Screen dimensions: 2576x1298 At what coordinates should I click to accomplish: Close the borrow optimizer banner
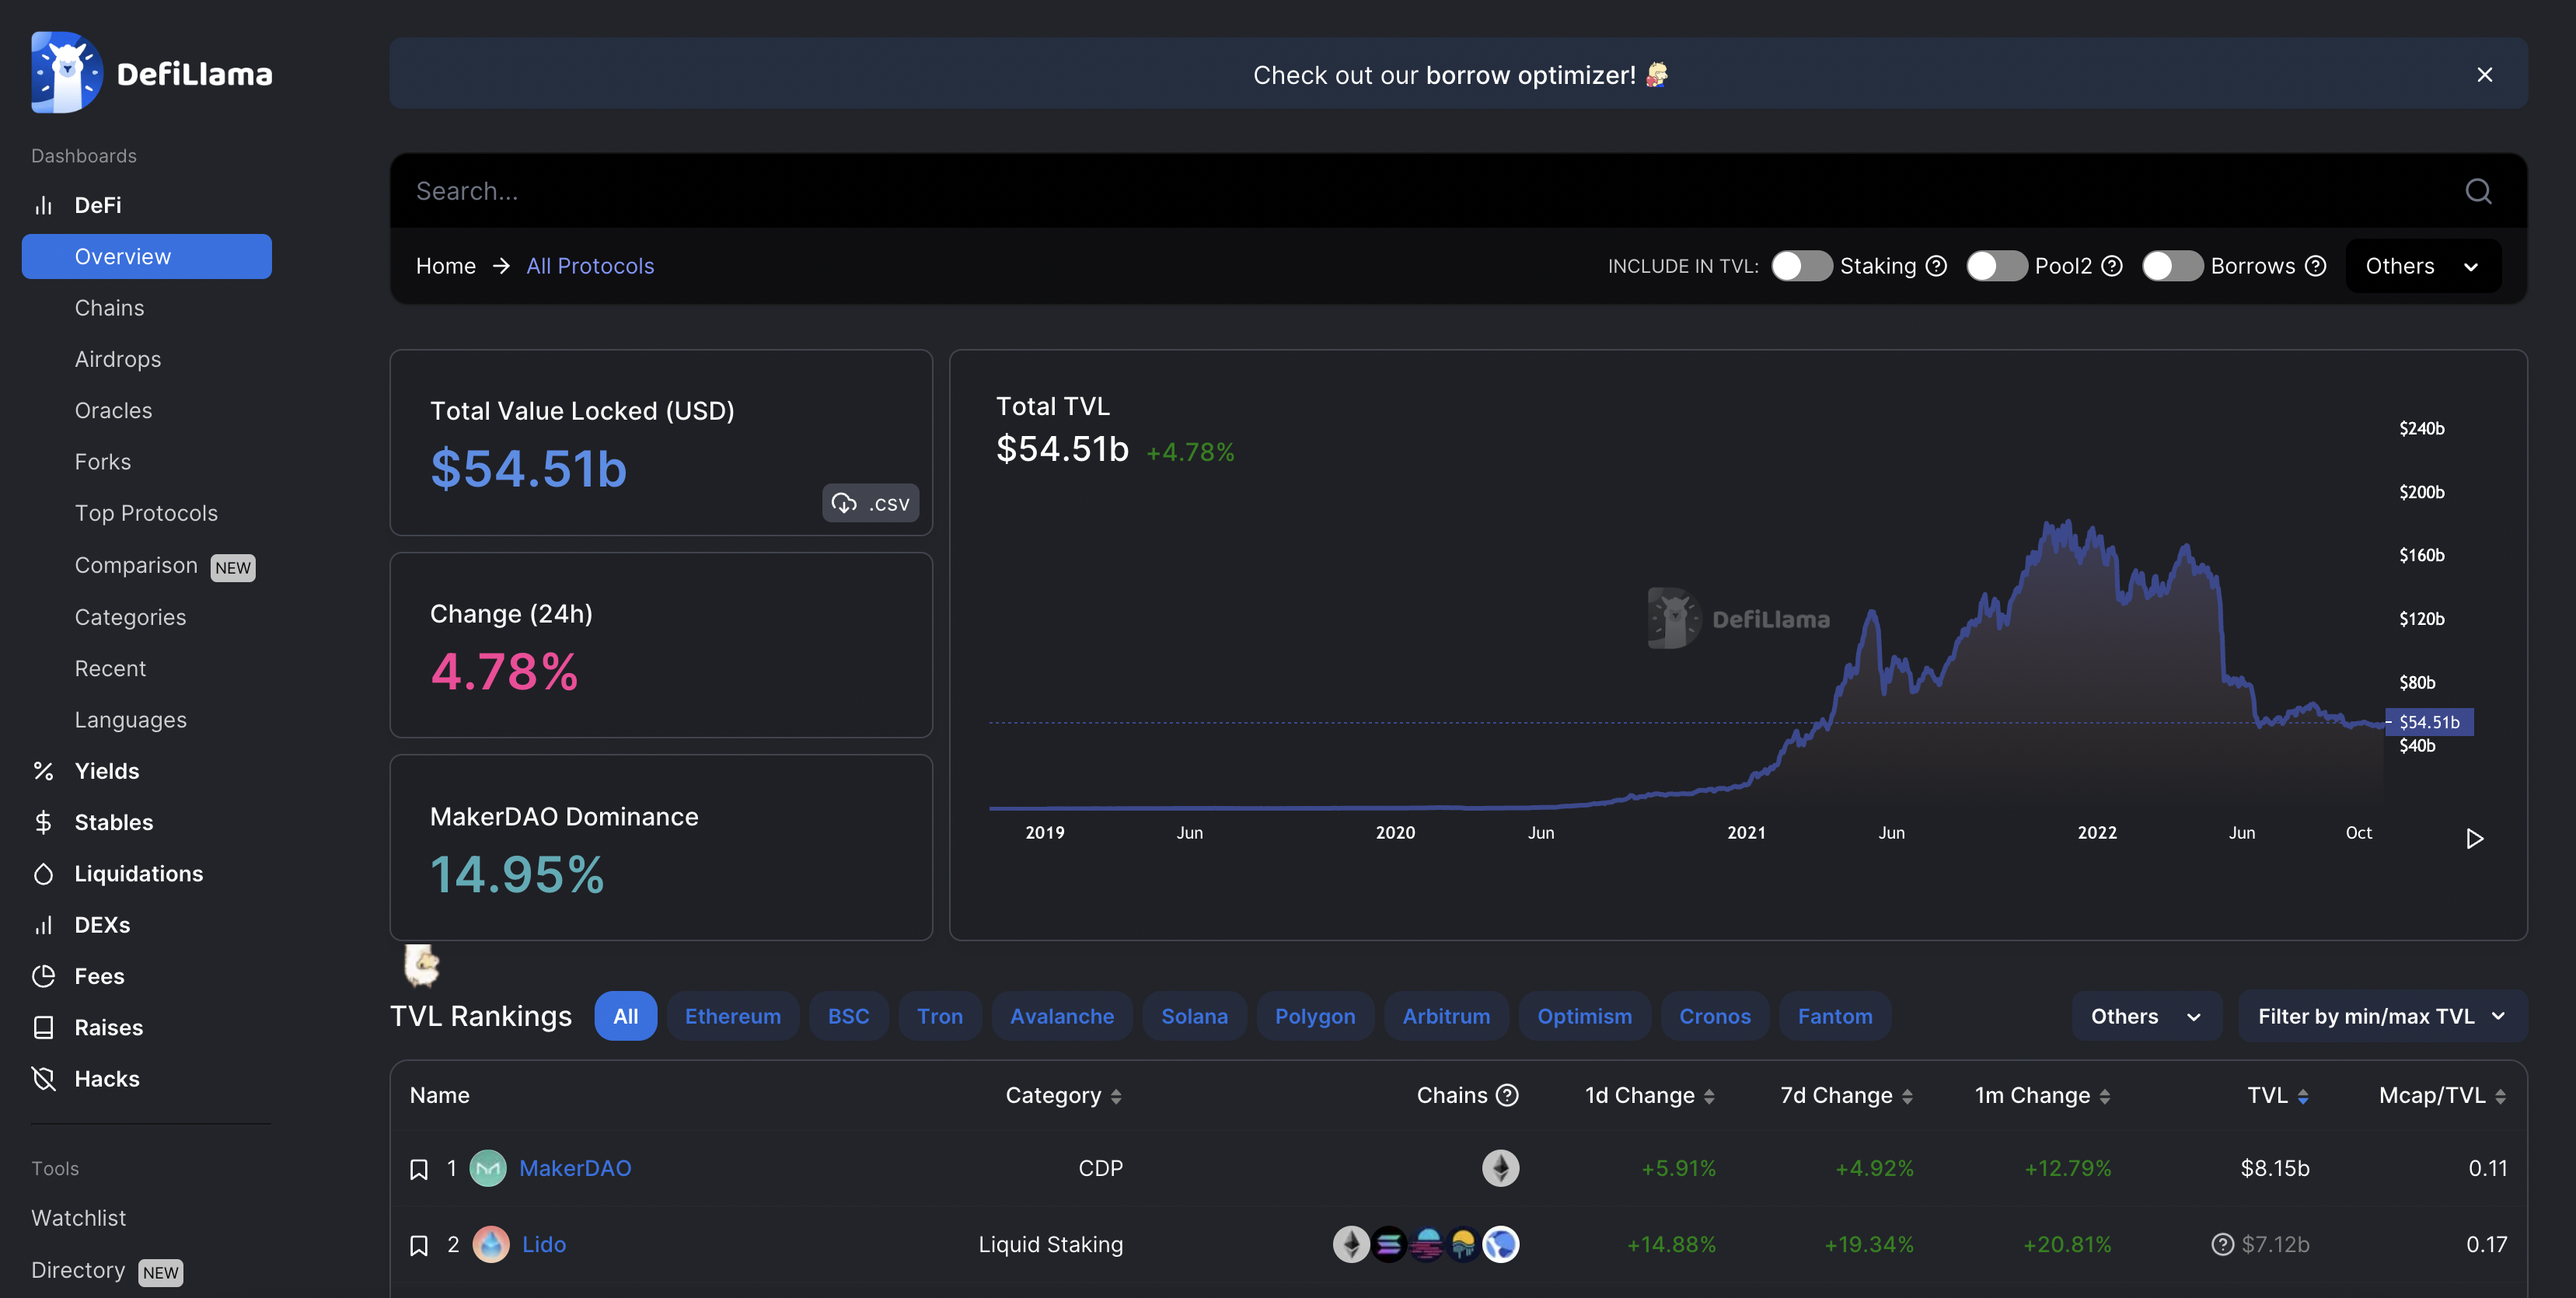click(2484, 75)
